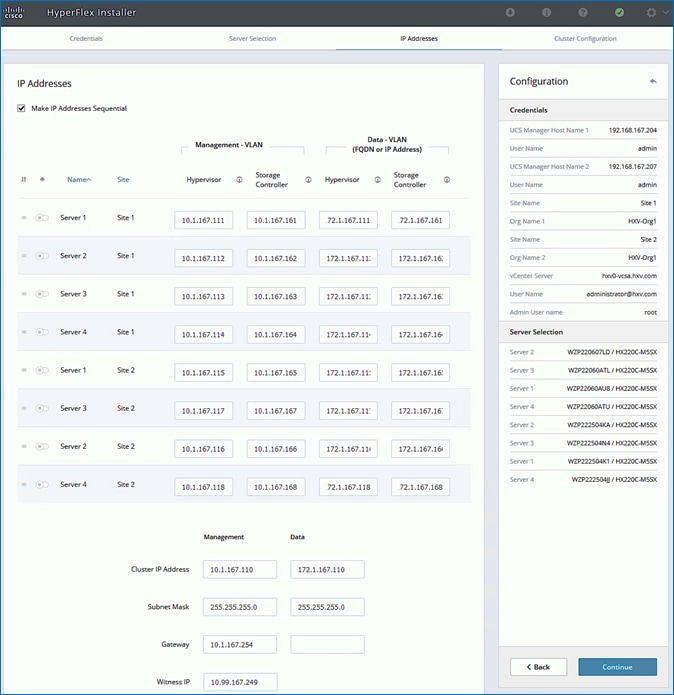The height and width of the screenshot is (695, 674).
Task: Grab drag handle of Server 1 Site 1
Action: coord(24,218)
